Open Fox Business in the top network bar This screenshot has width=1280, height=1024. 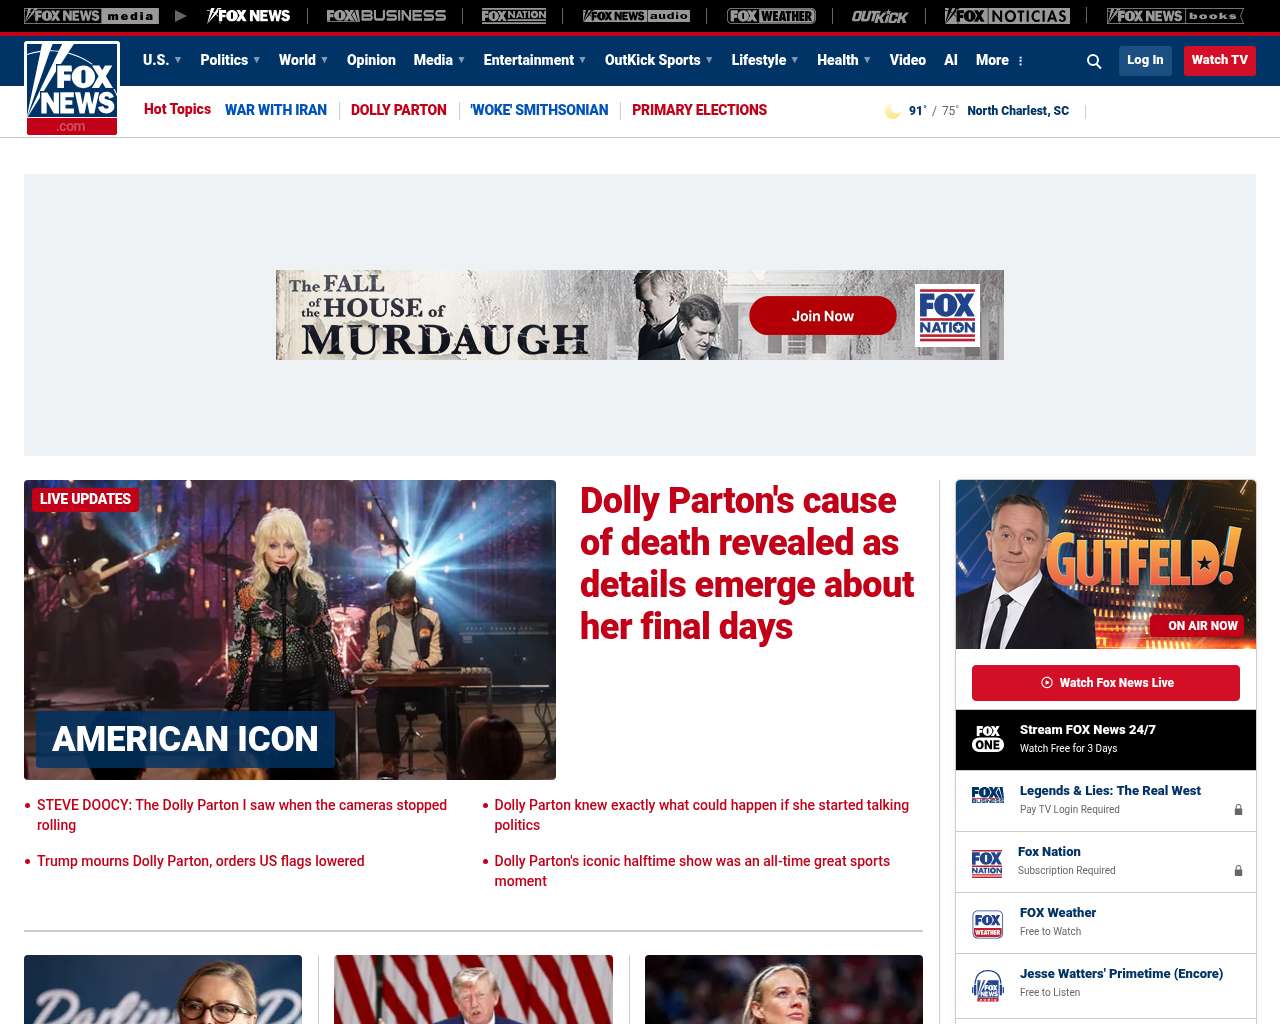[x=386, y=16]
